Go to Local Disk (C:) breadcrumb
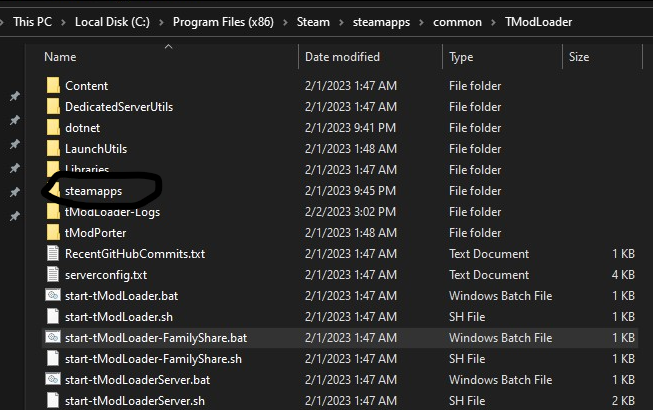The image size is (653, 410). click(x=112, y=22)
